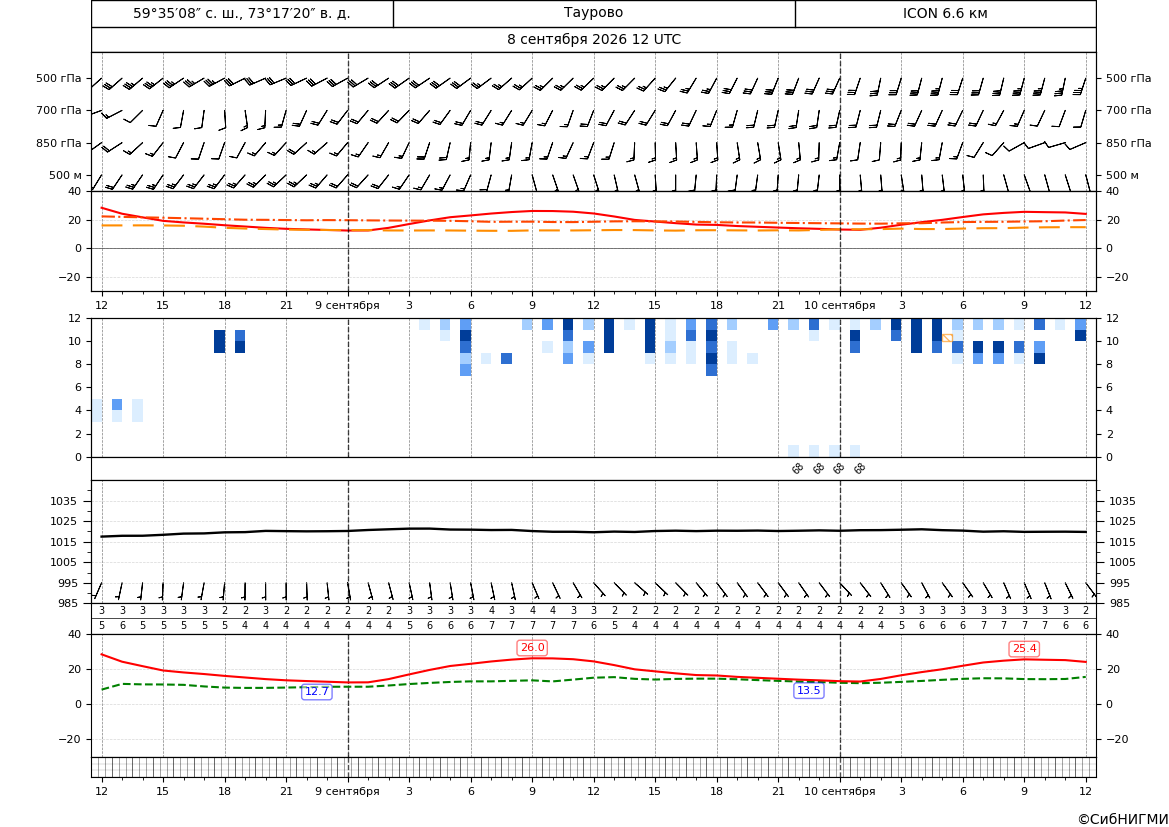The image size is (1169, 827).
Task: Click the red 26.0 maximum temperature label
Action: [532, 647]
